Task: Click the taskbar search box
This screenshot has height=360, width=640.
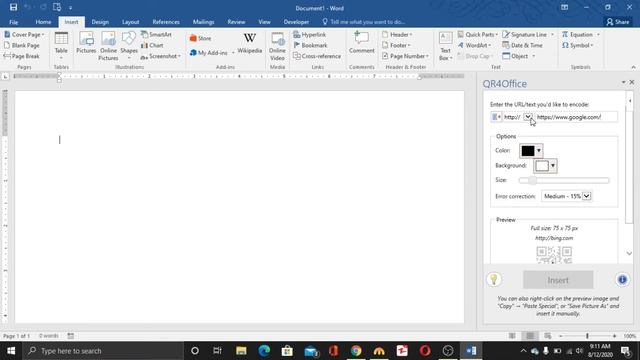Action: (103, 351)
